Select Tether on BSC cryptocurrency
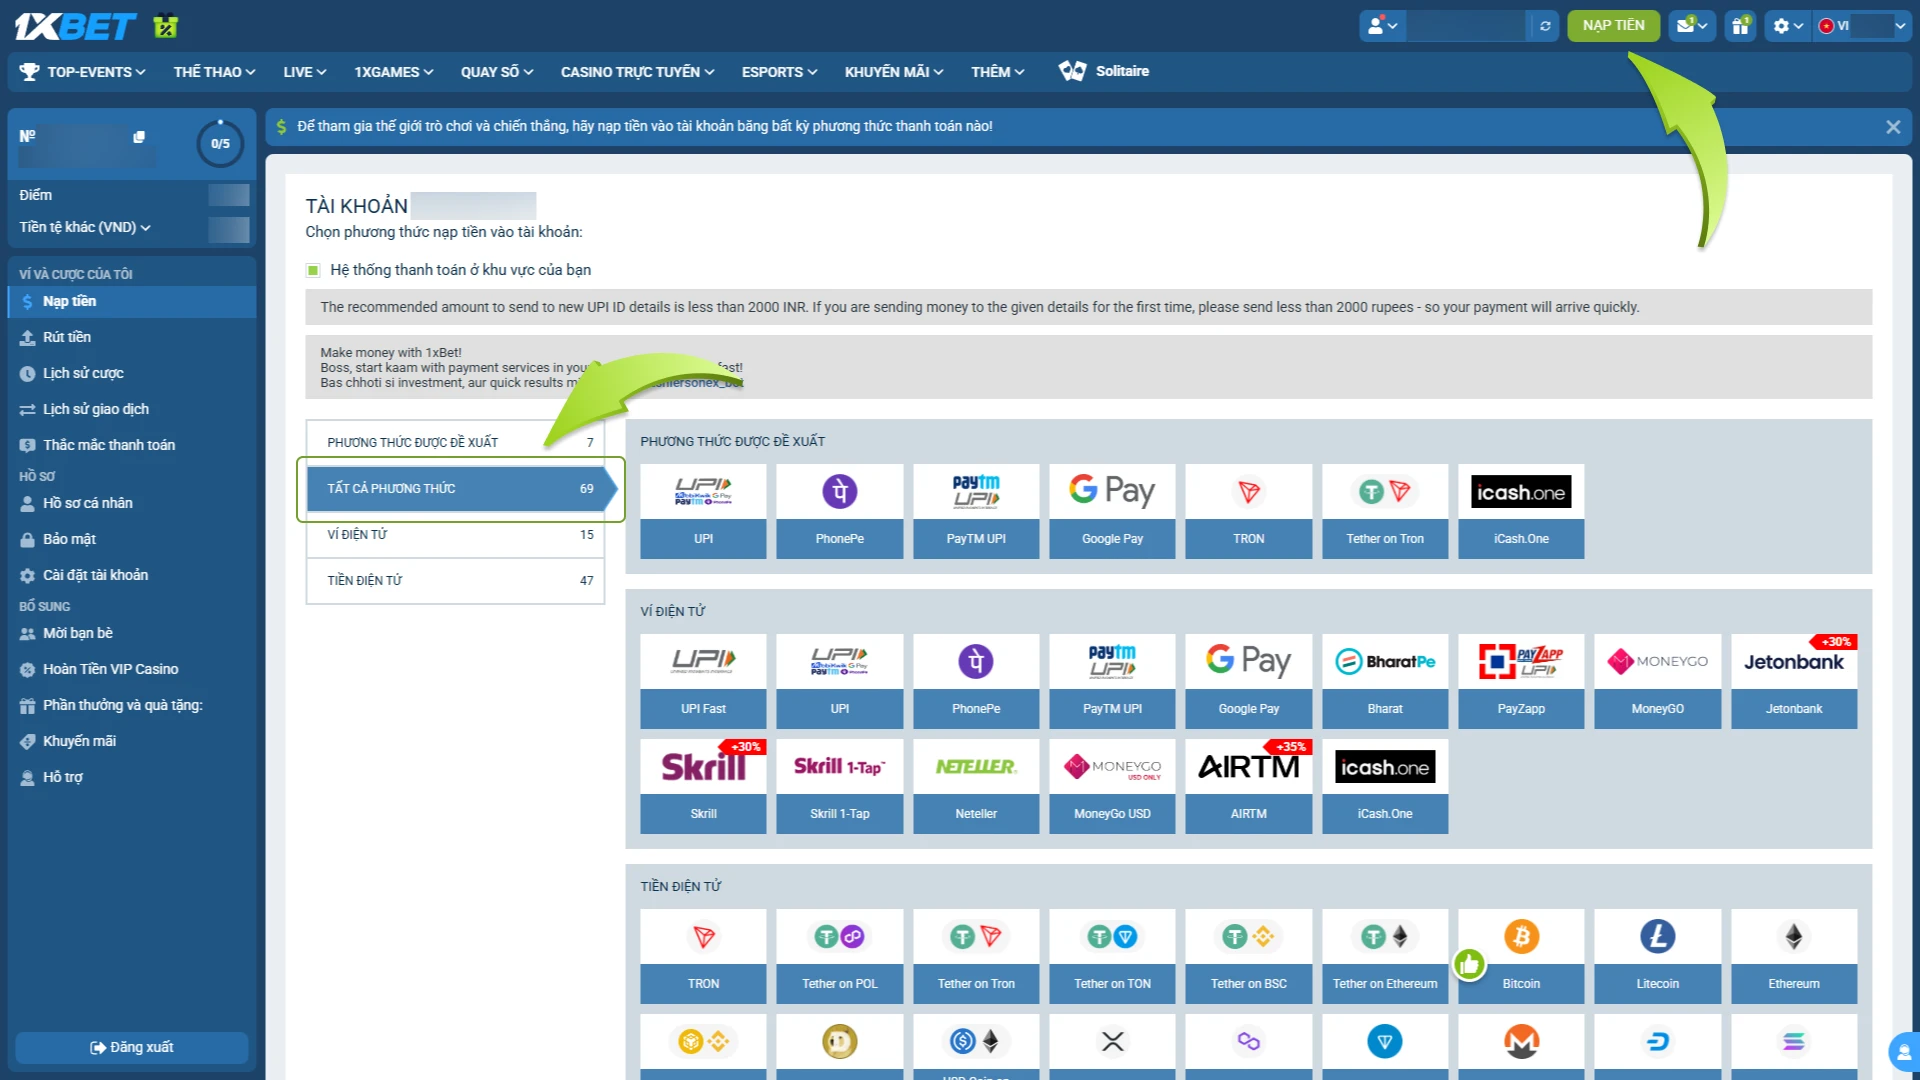The height and width of the screenshot is (1080, 1920). pos(1249,956)
